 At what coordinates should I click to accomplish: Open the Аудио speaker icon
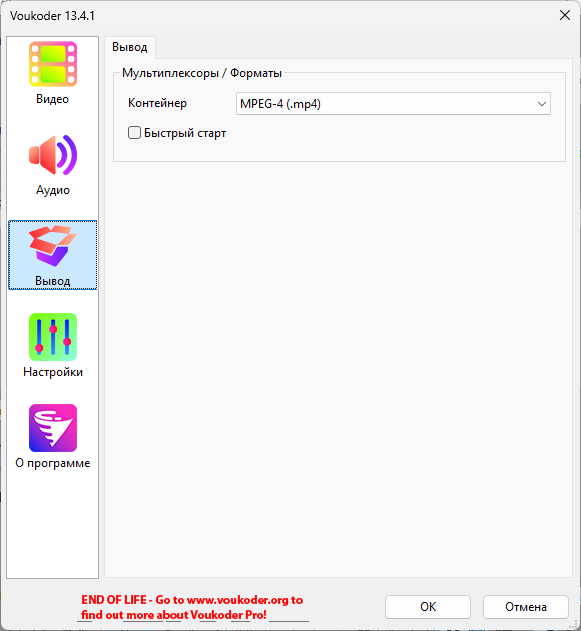click(x=53, y=155)
